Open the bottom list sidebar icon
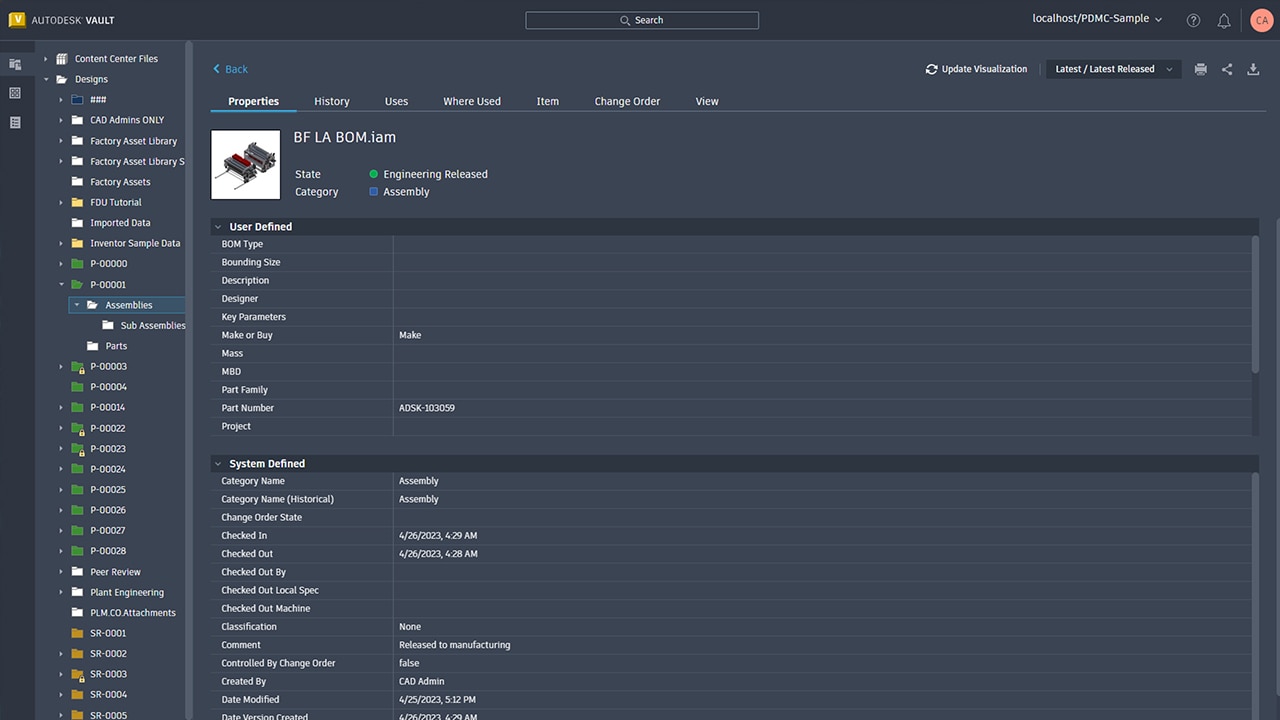 [15, 122]
